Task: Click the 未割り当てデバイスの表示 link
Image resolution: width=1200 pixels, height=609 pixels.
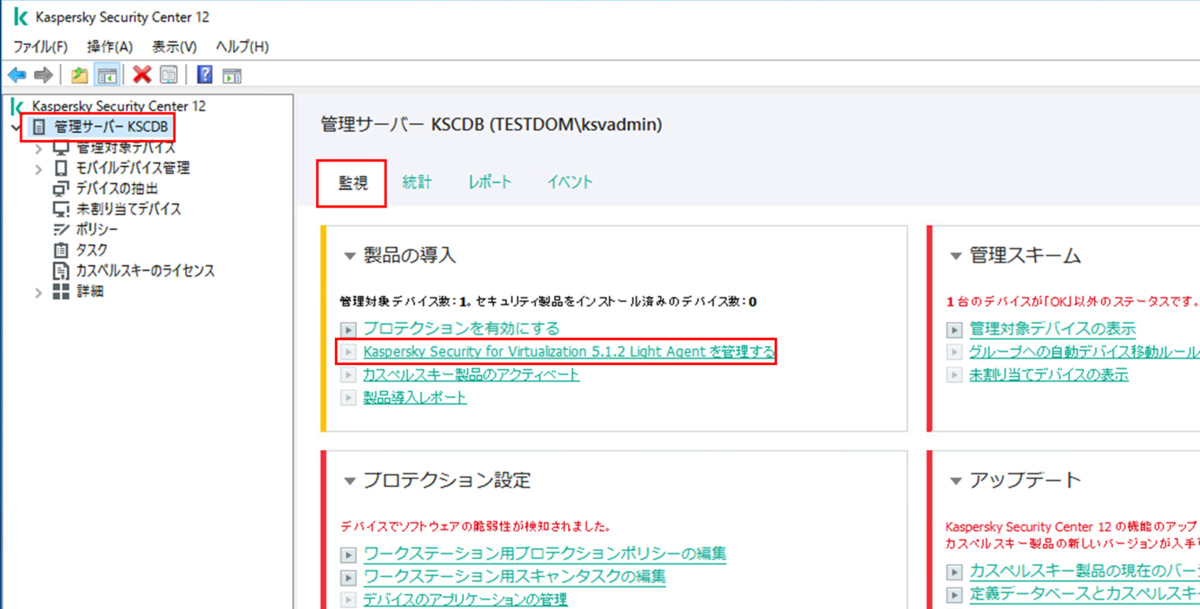Action: [1048, 375]
